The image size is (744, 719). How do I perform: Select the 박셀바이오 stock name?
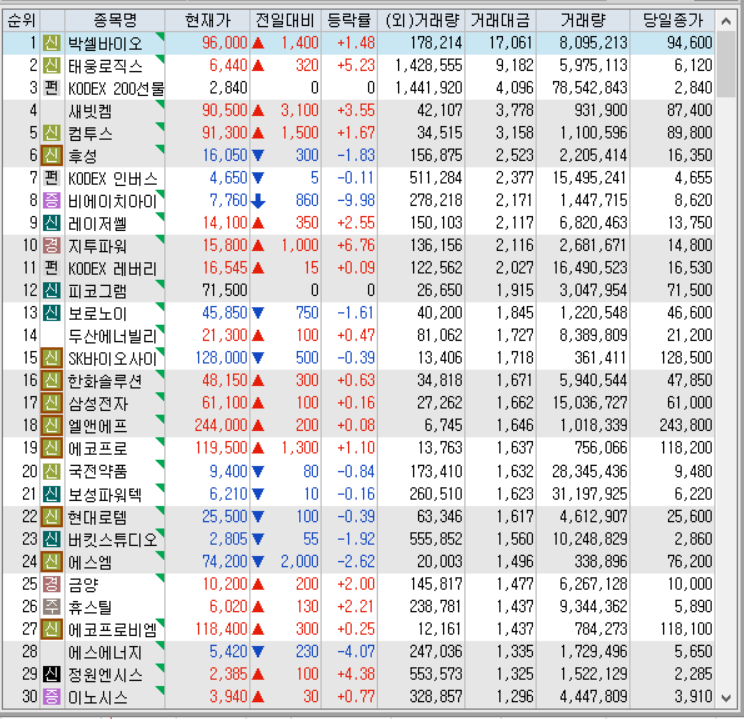coord(105,44)
